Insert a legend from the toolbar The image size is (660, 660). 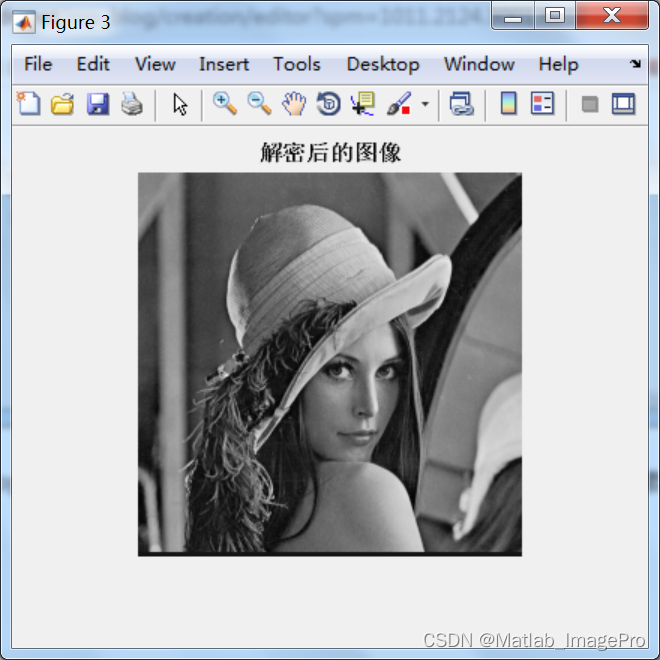coord(543,104)
